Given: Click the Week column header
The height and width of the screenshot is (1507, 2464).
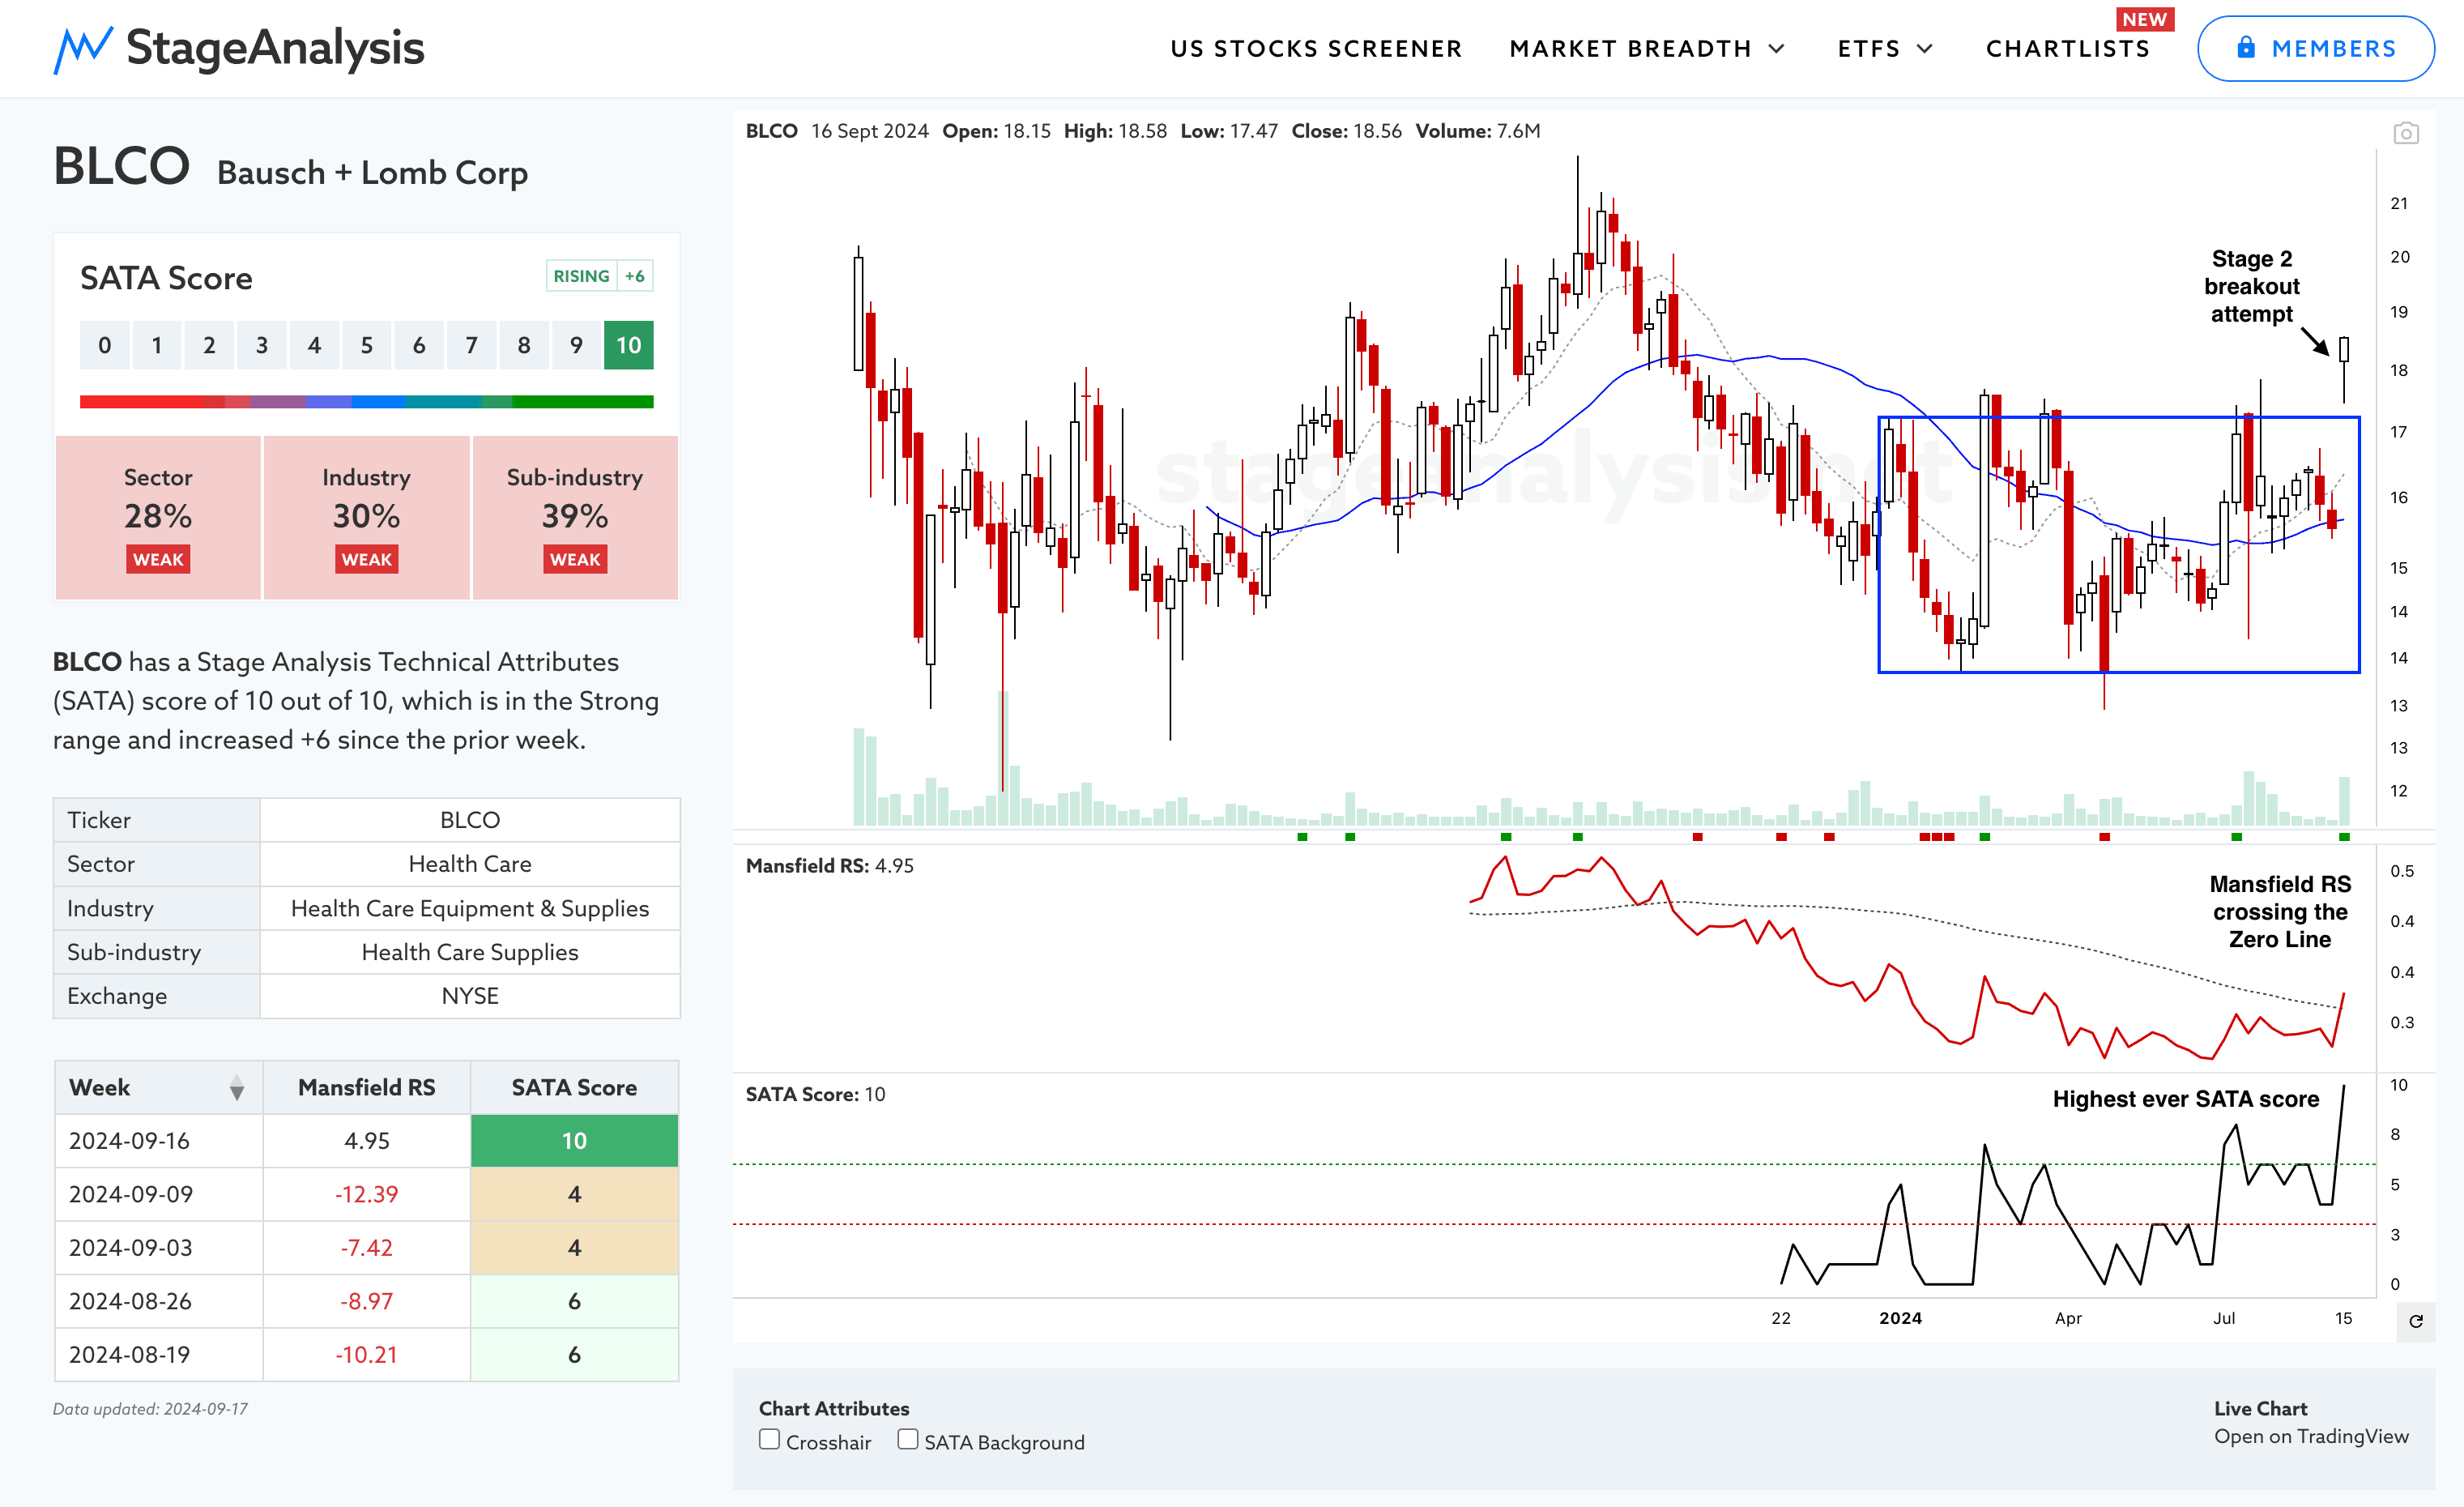Looking at the screenshot, I should [158, 1087].
